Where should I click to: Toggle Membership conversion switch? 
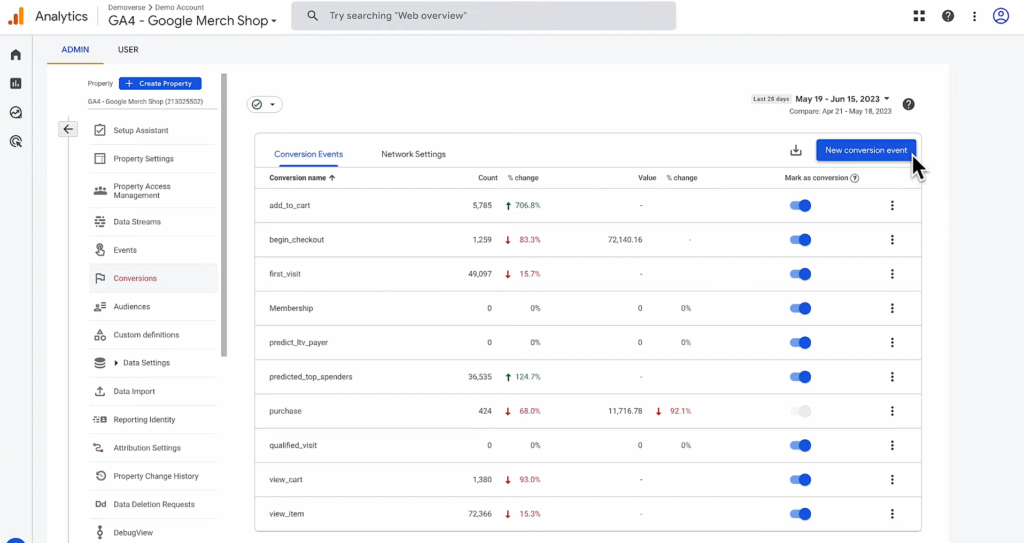[x=801, y=308]
